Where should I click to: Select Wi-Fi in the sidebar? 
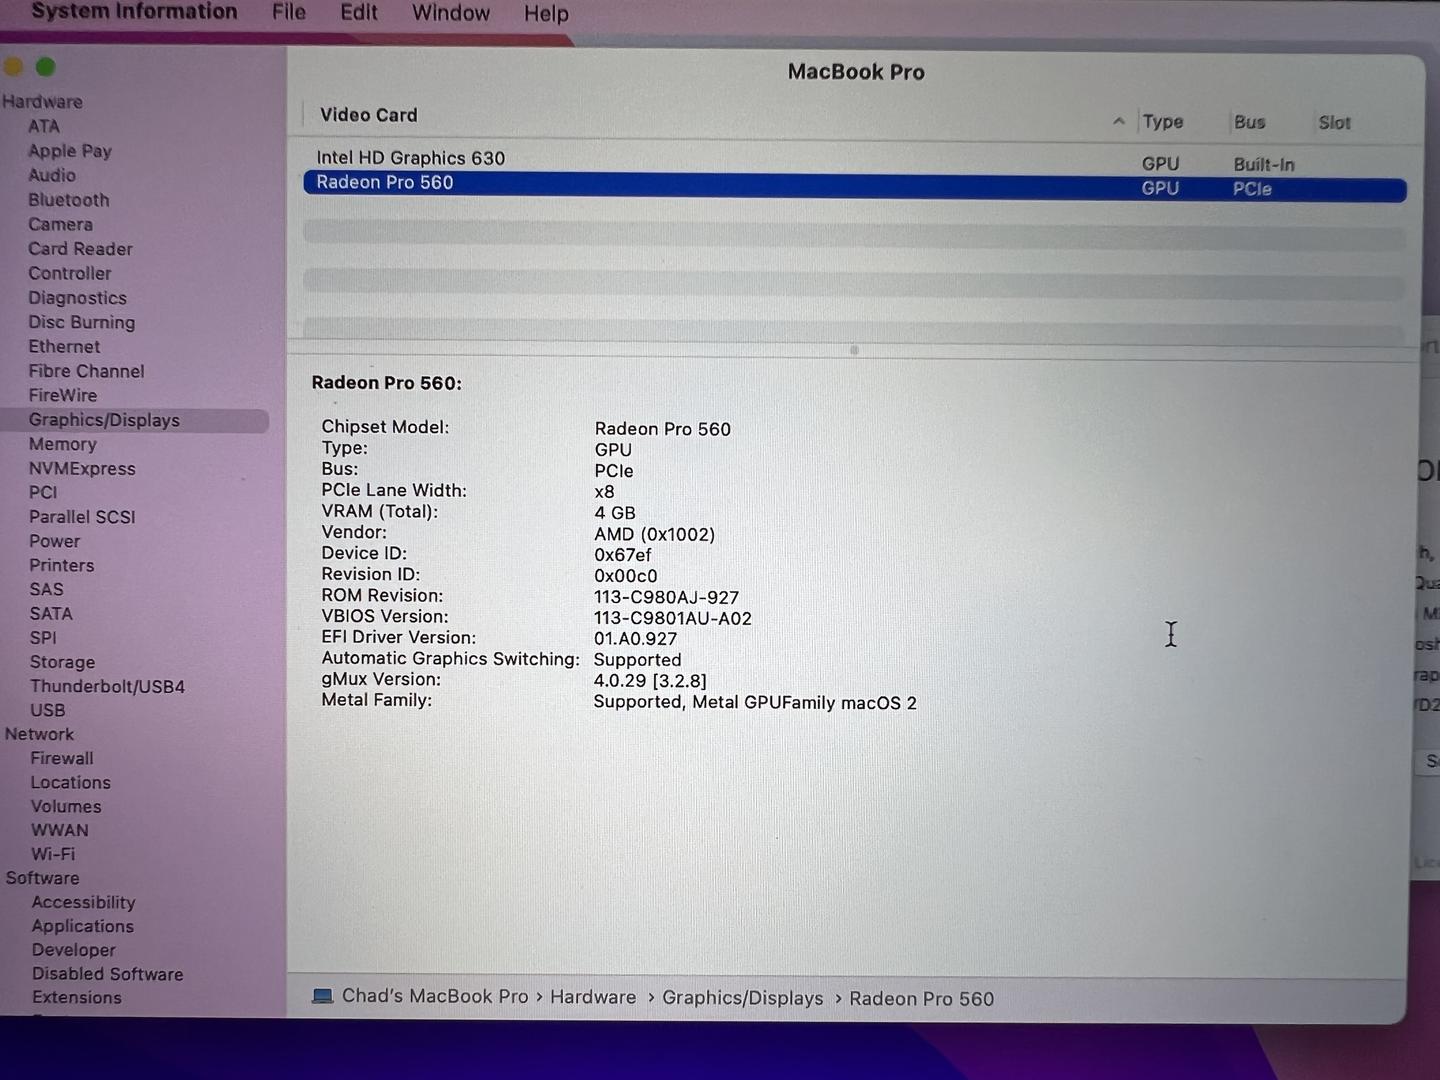pyautogui.click(x=53, y=854)
